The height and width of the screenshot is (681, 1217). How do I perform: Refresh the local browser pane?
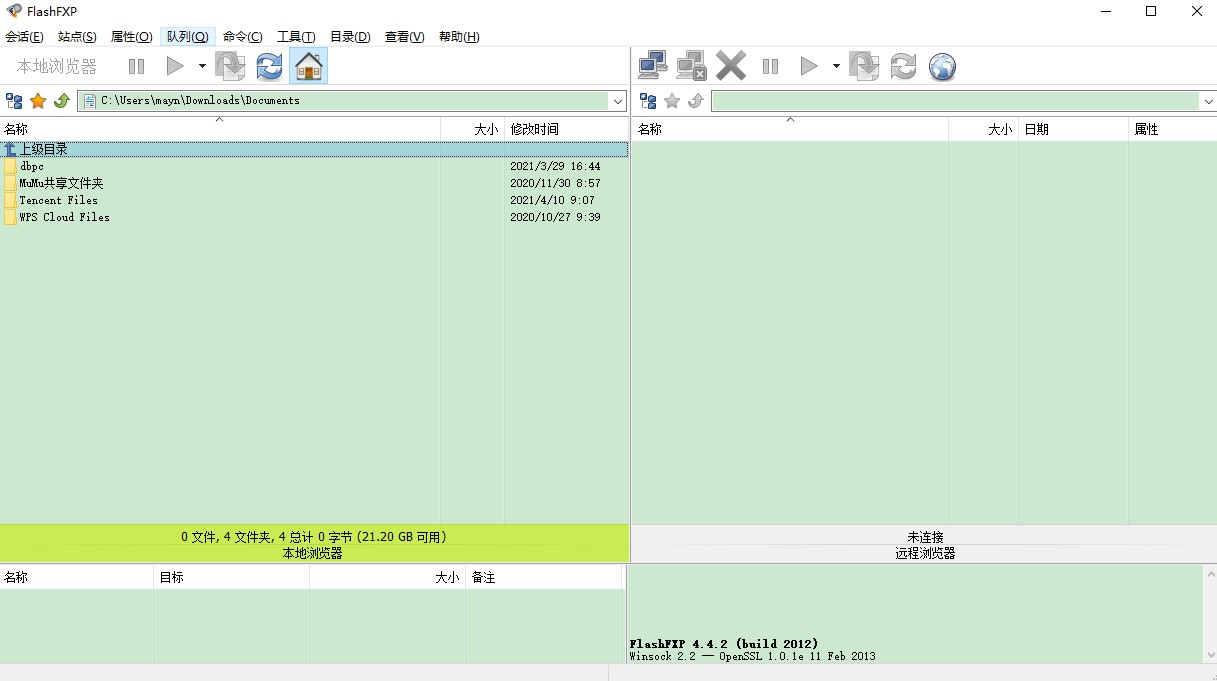269,67
